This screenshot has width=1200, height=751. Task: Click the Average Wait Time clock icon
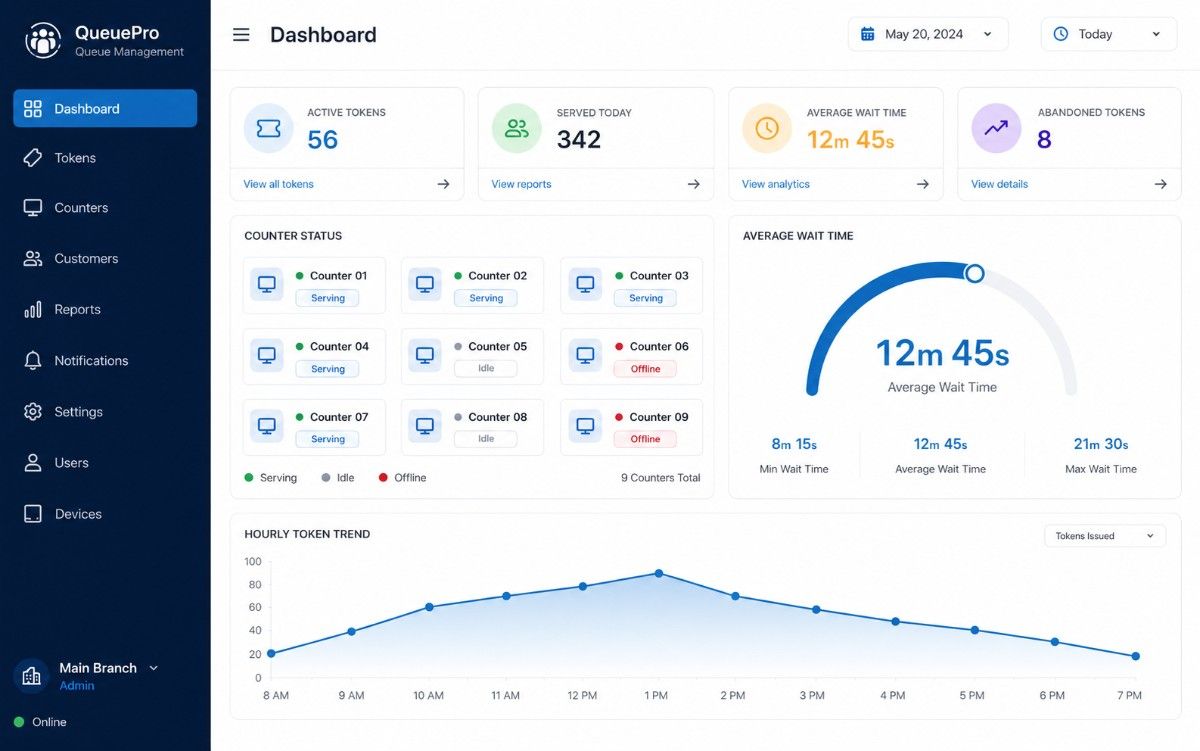pos(767,128)
